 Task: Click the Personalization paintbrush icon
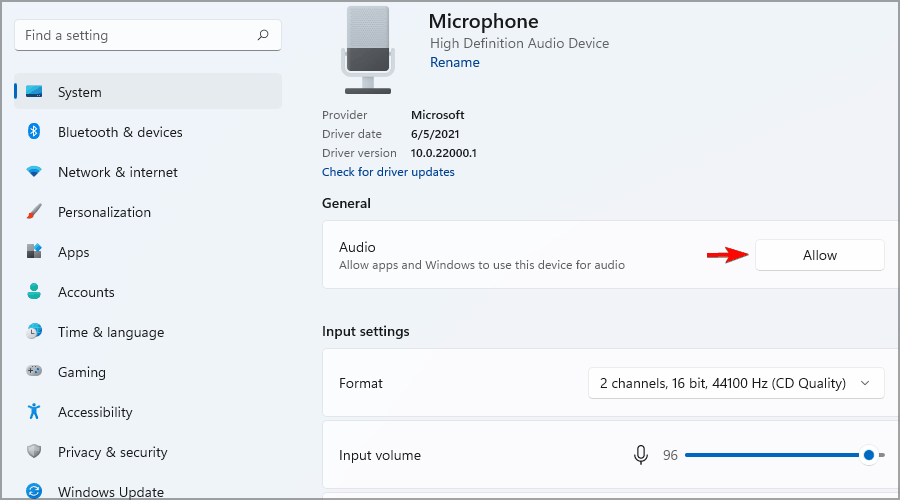[x=34, y=211]
